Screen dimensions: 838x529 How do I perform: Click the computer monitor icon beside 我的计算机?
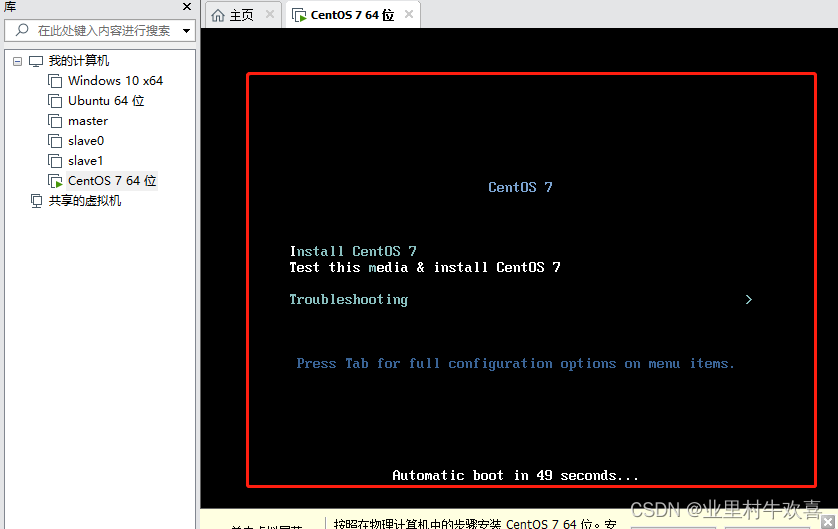click(36, 61)
